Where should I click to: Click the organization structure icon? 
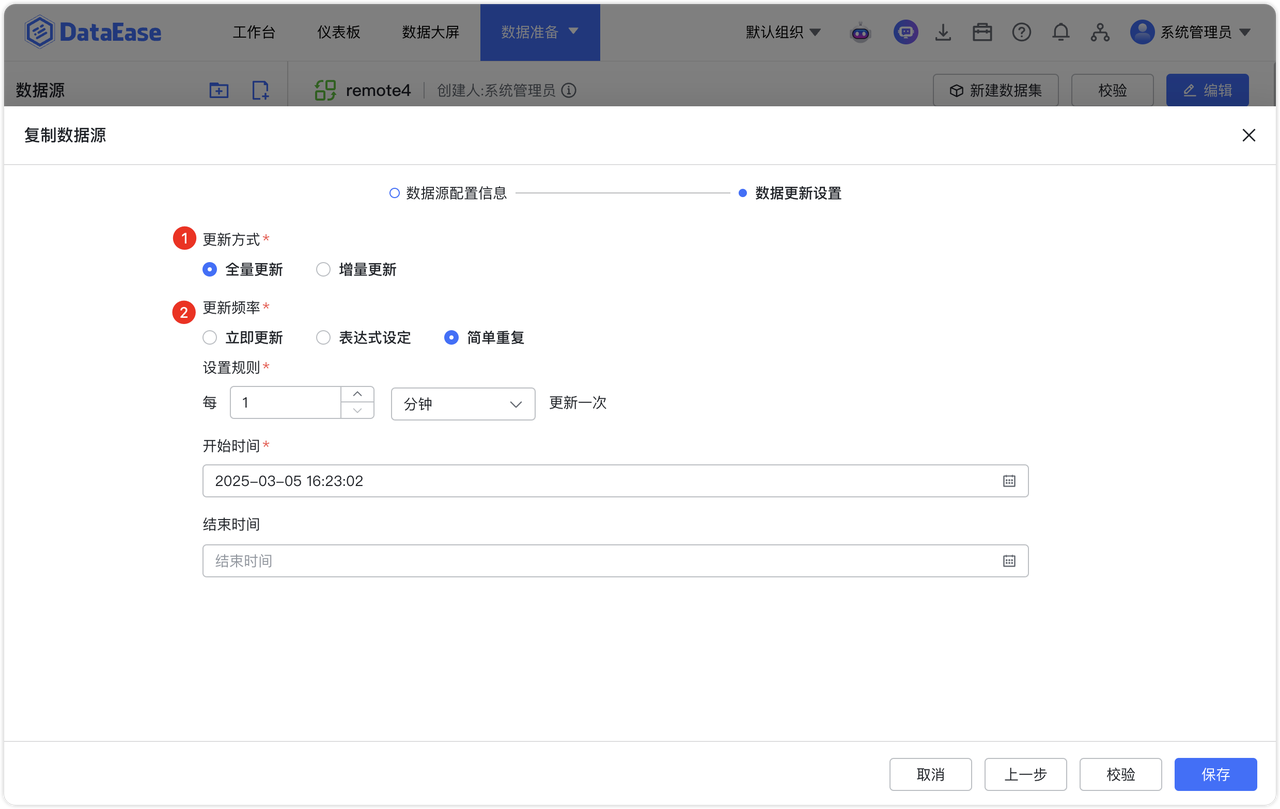point(1100,32)
